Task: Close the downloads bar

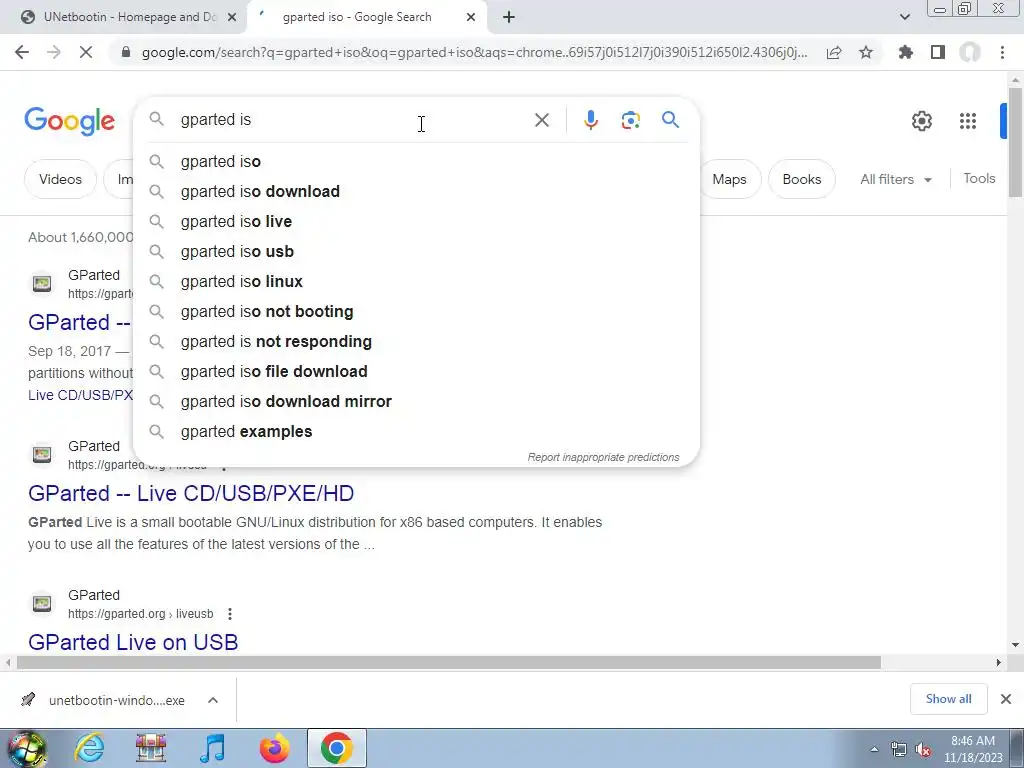Action: coord(1006,699)
